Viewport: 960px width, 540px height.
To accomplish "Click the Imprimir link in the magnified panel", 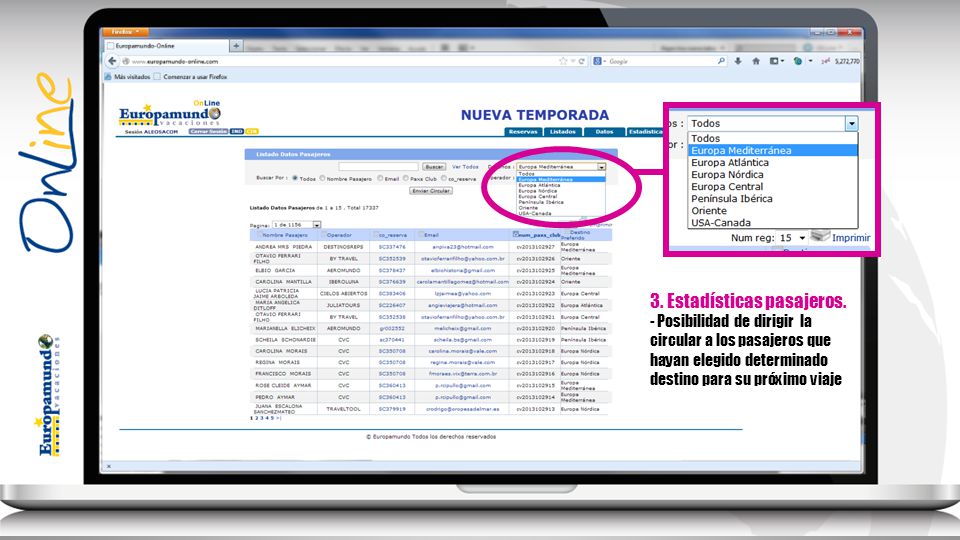I will click(851, 238).
